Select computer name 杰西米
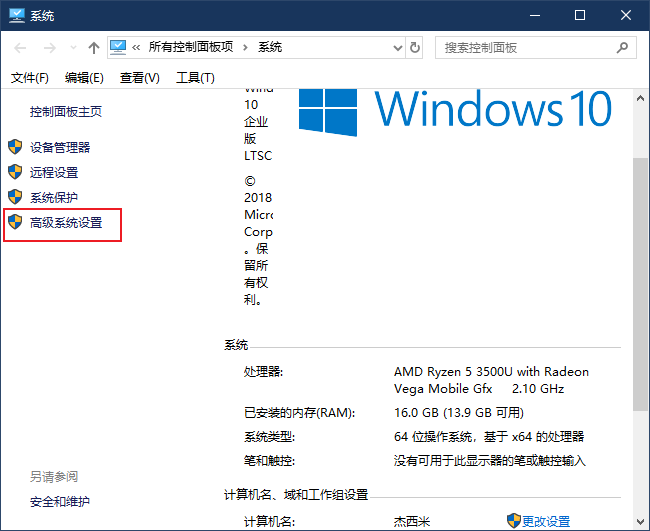This screenshot has height=531, width=650. 412,521
